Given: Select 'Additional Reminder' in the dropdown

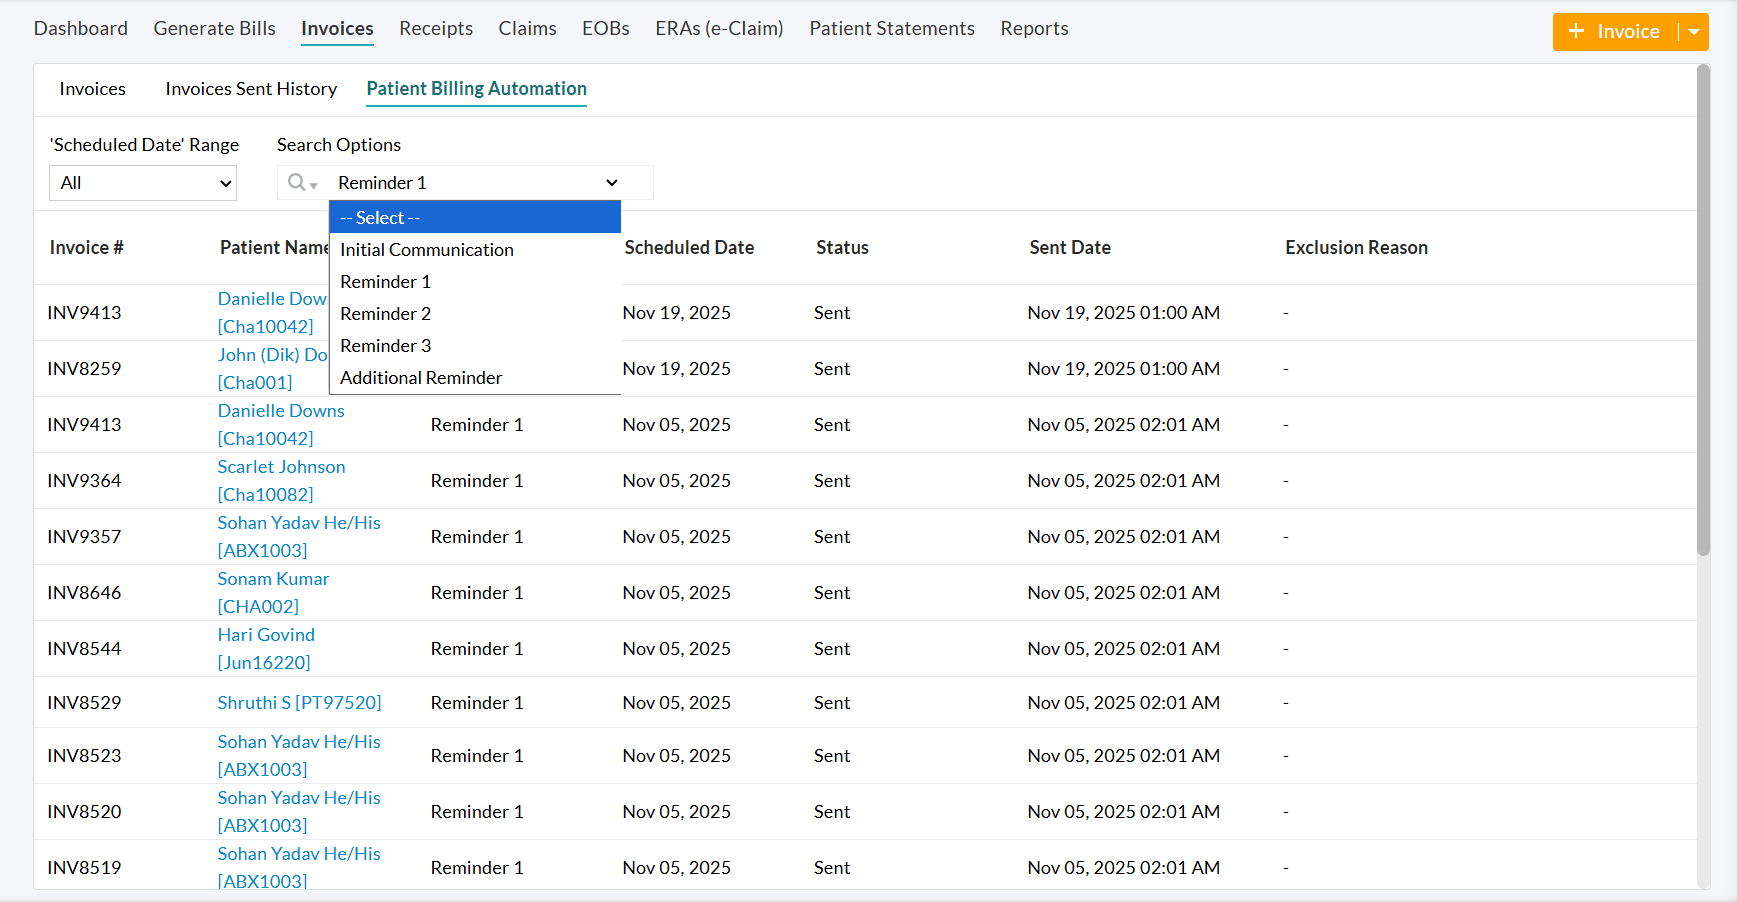Looking at the screenshot, I should pos(420,377).
